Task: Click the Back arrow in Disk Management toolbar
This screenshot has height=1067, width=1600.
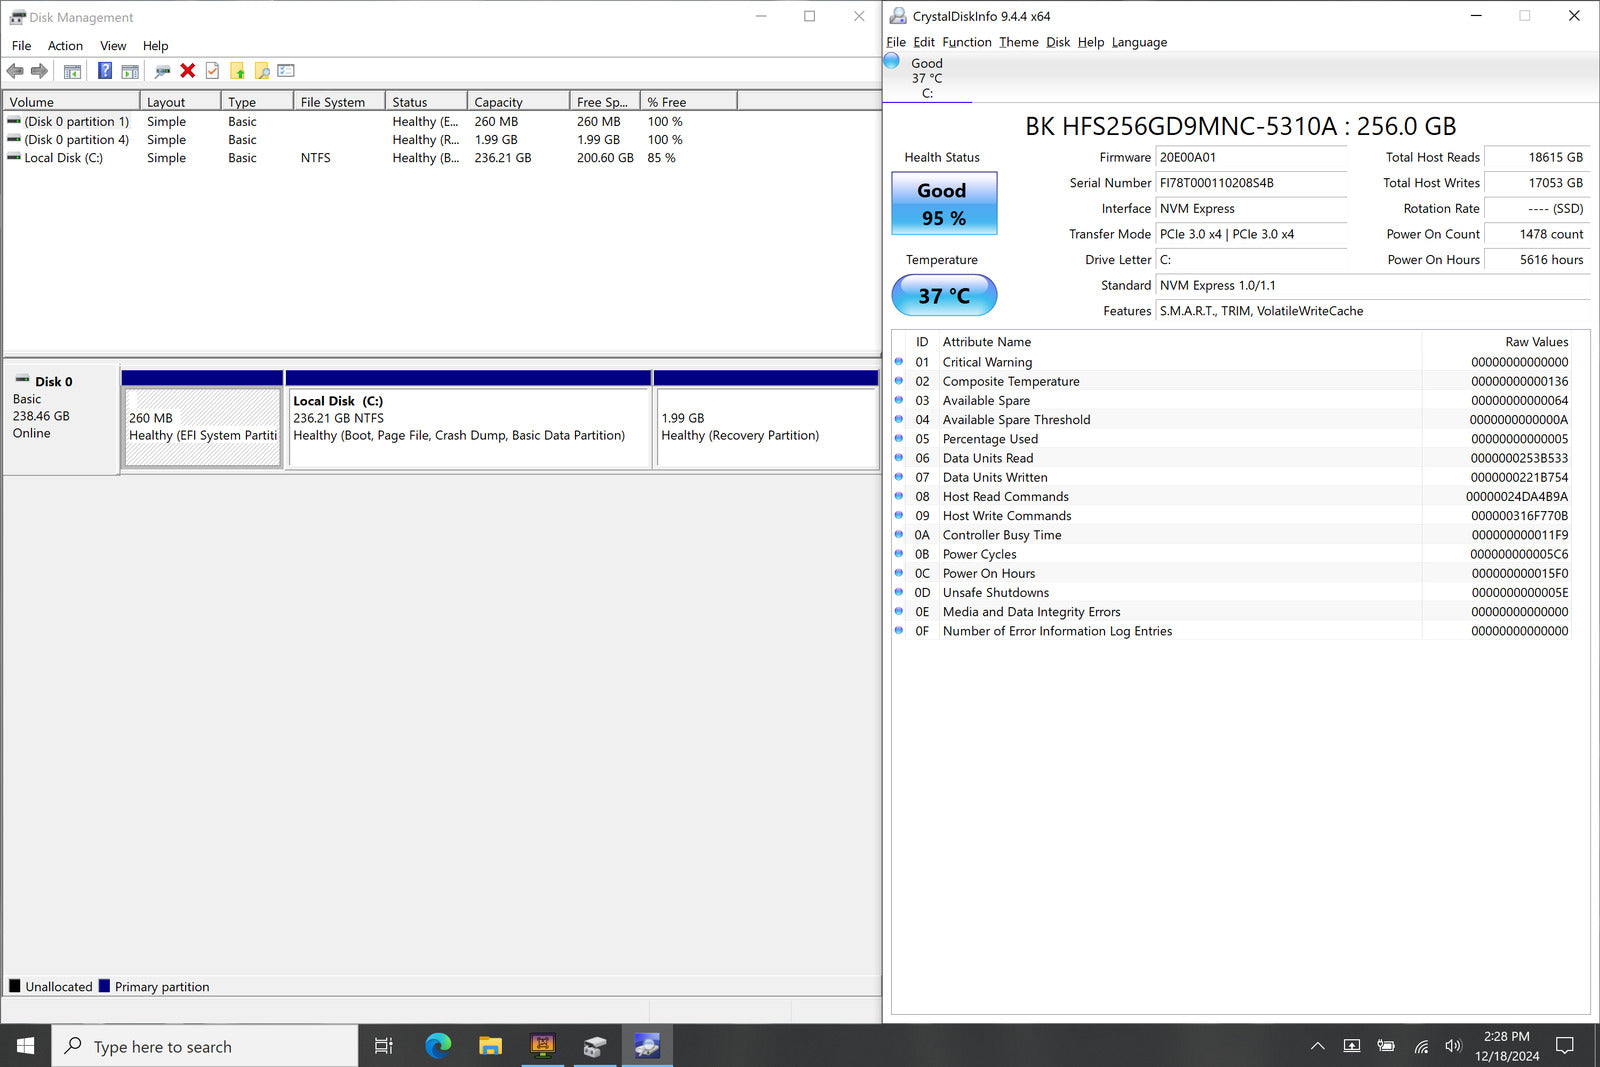Action: pos(15,71)
